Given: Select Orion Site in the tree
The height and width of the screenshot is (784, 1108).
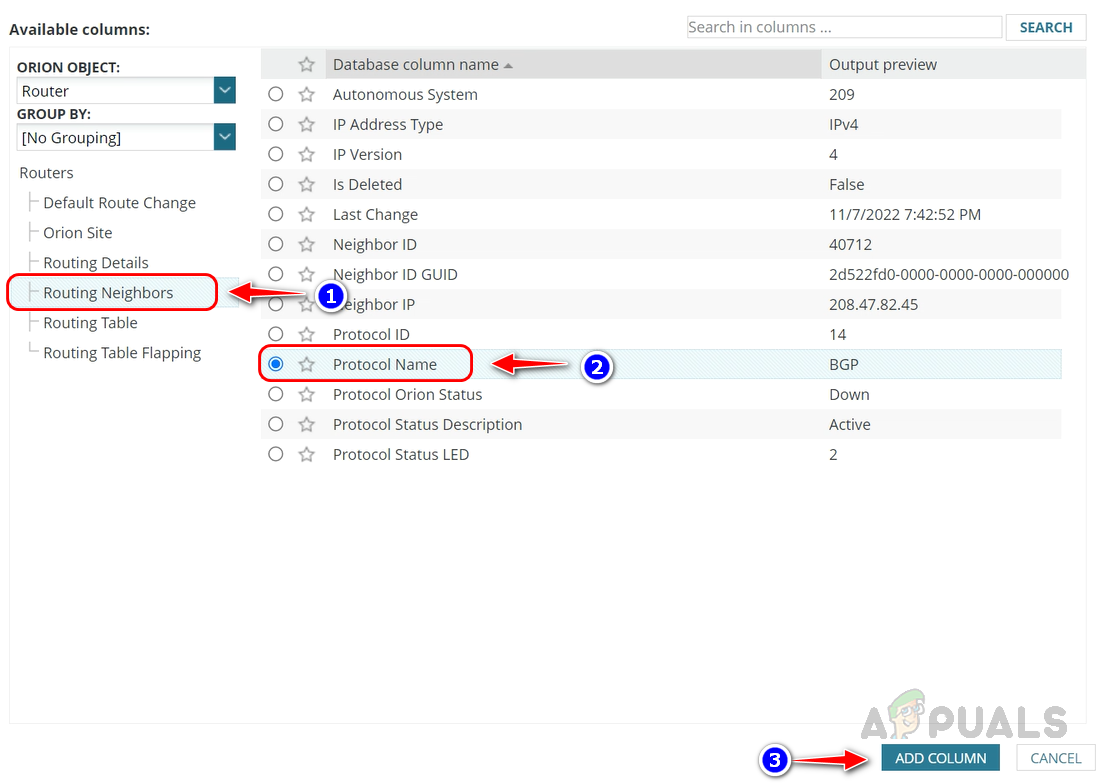Looking at the screenshot, I should click(x=78, y=233).
